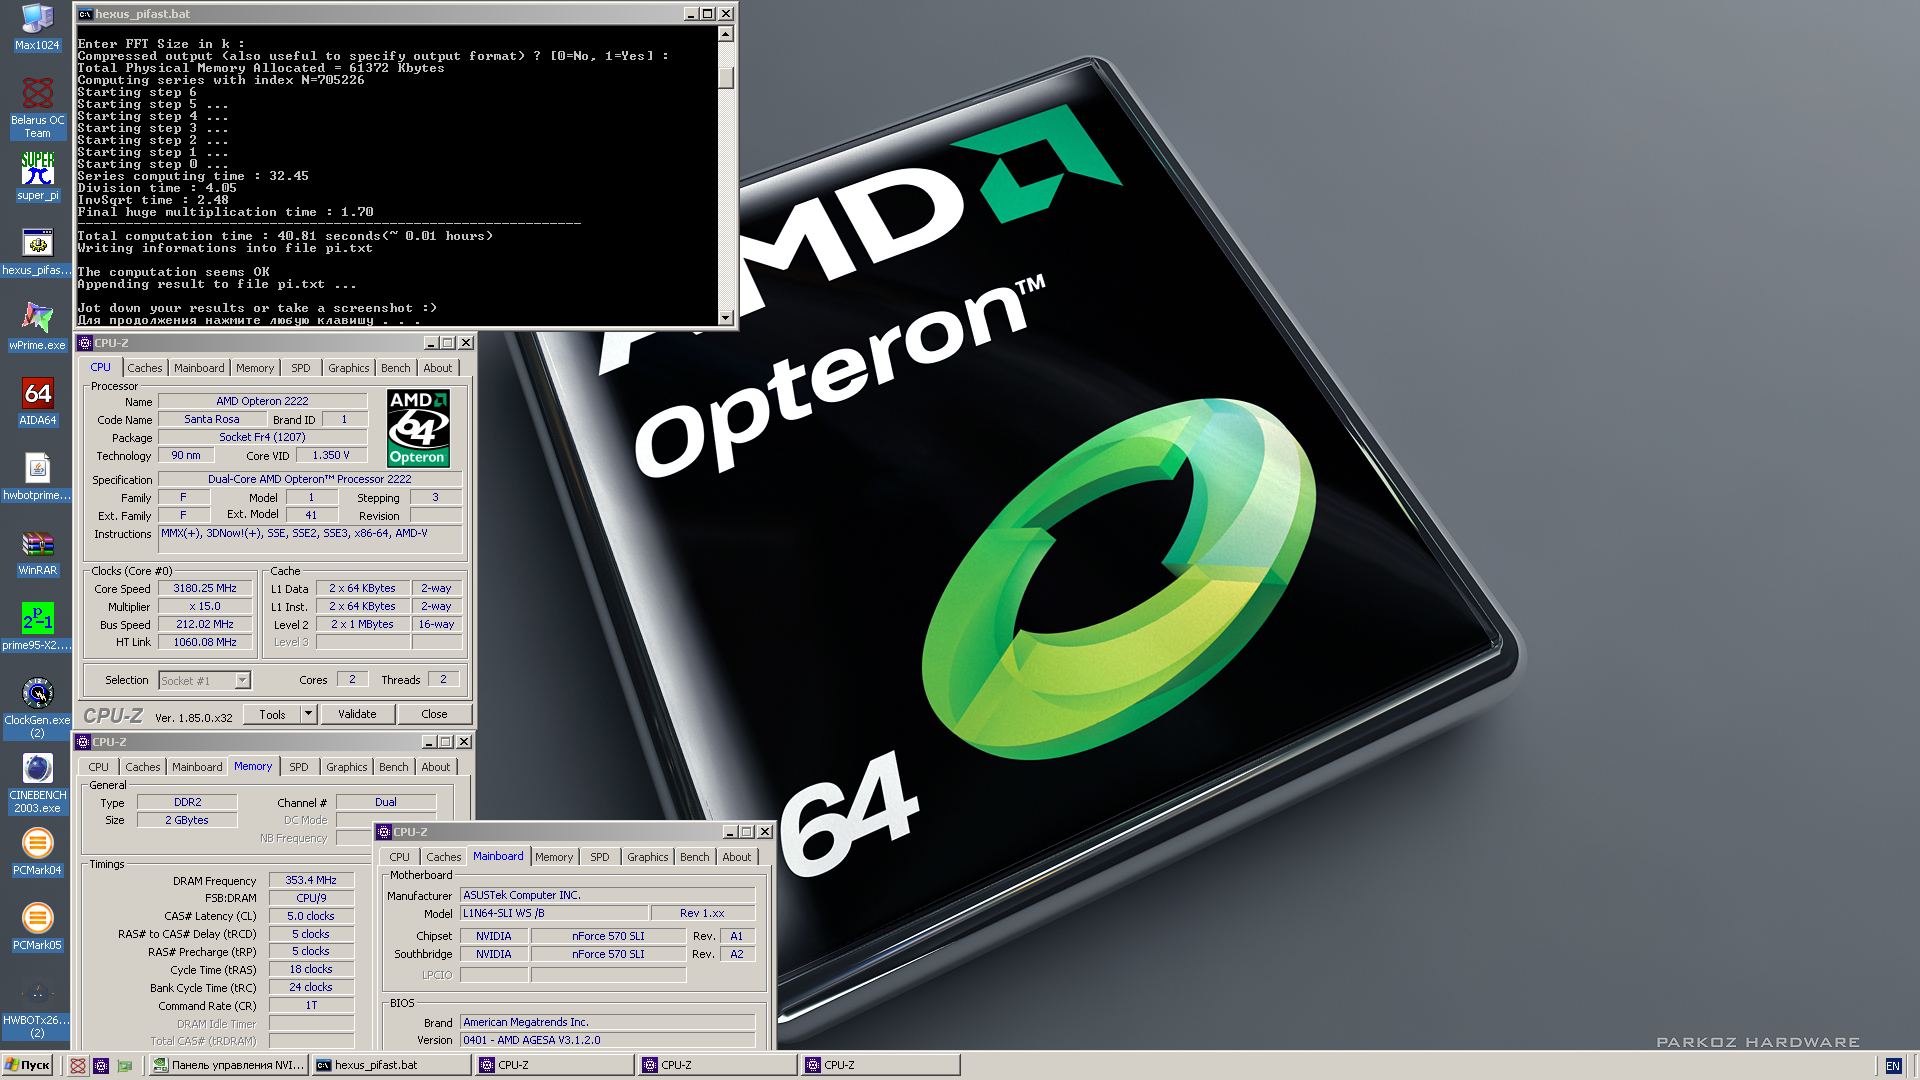Select the prime95-X2 desktop icon
Image resolution: width=1920 pixels, height=1080 pixels.
[x=37, y=626]
